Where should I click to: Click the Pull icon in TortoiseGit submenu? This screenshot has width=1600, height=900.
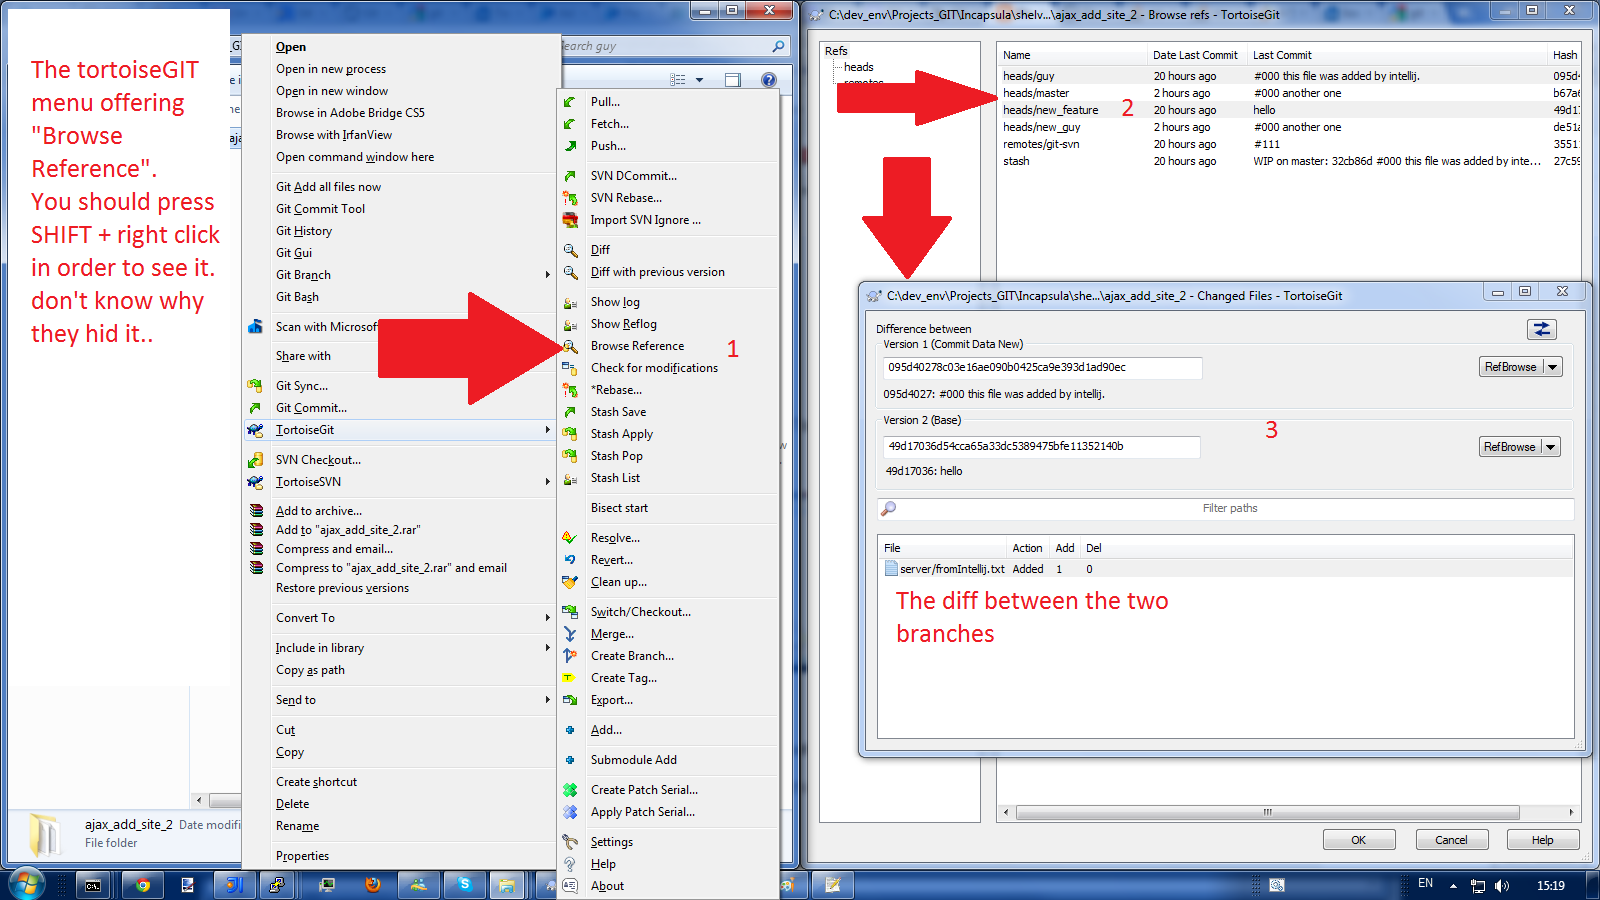[x=570, y=102]
